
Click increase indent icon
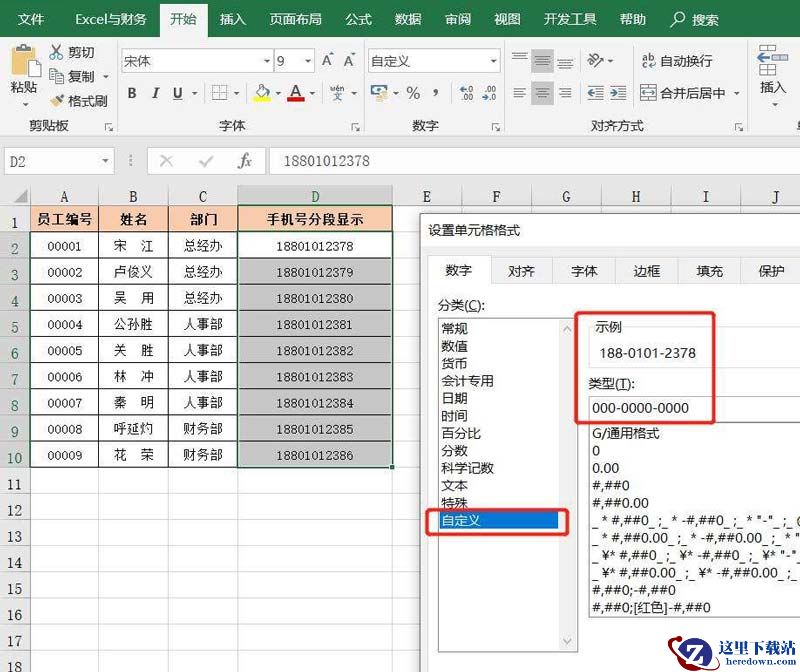point(618,93)
